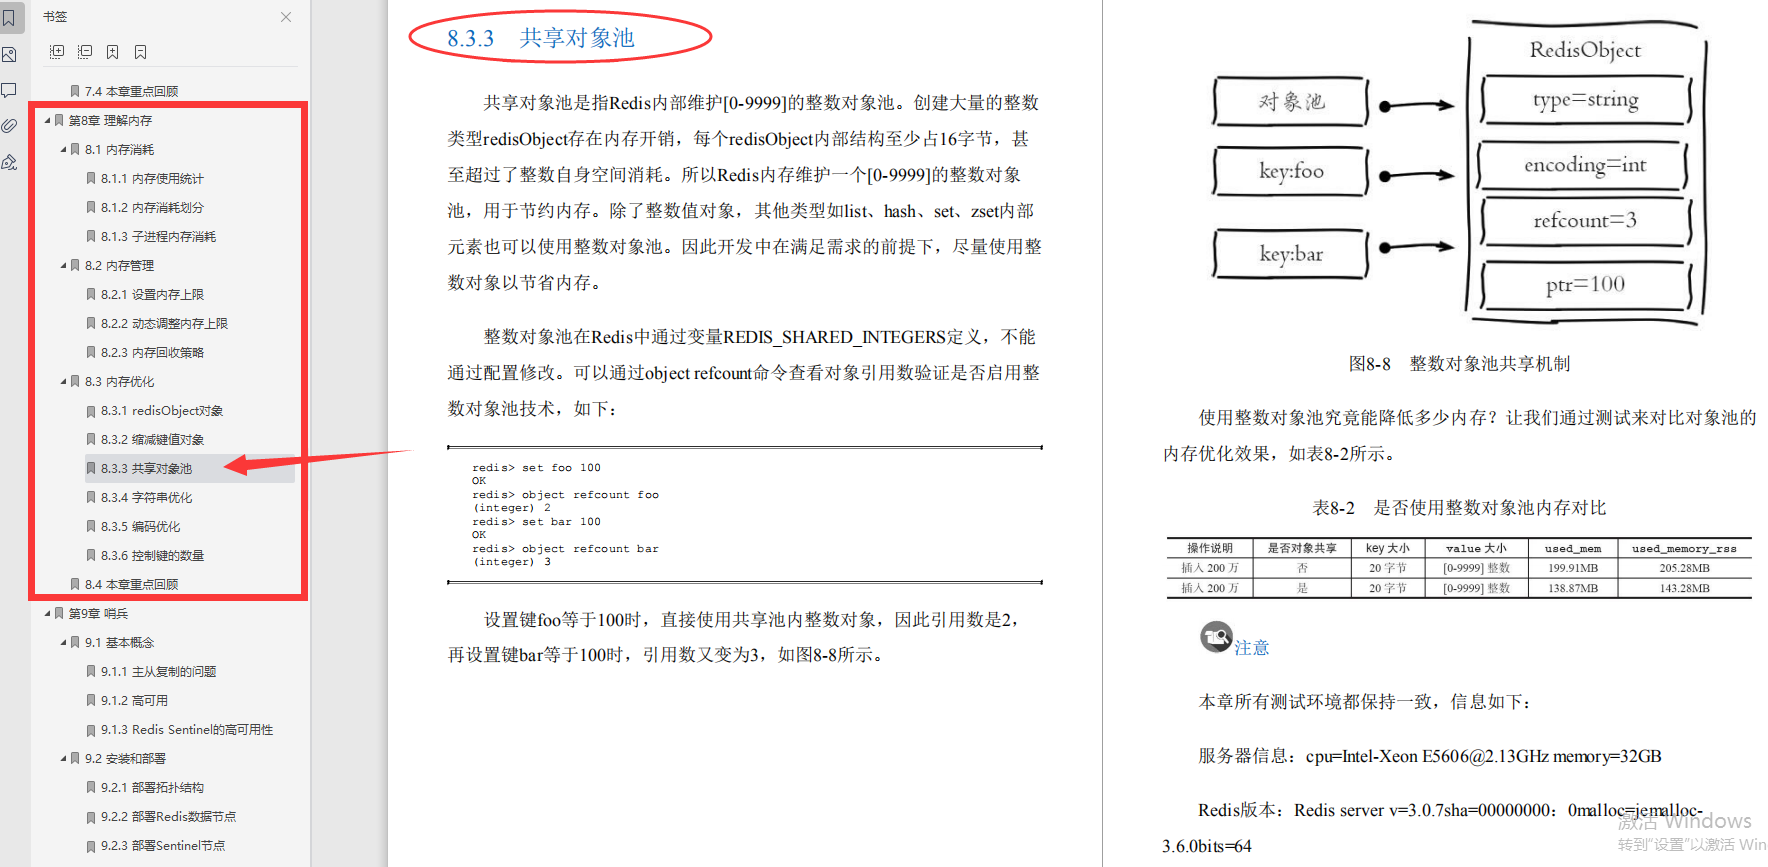
Task: Click the Collapse all bookmarks icon
Action: (85, 52)
